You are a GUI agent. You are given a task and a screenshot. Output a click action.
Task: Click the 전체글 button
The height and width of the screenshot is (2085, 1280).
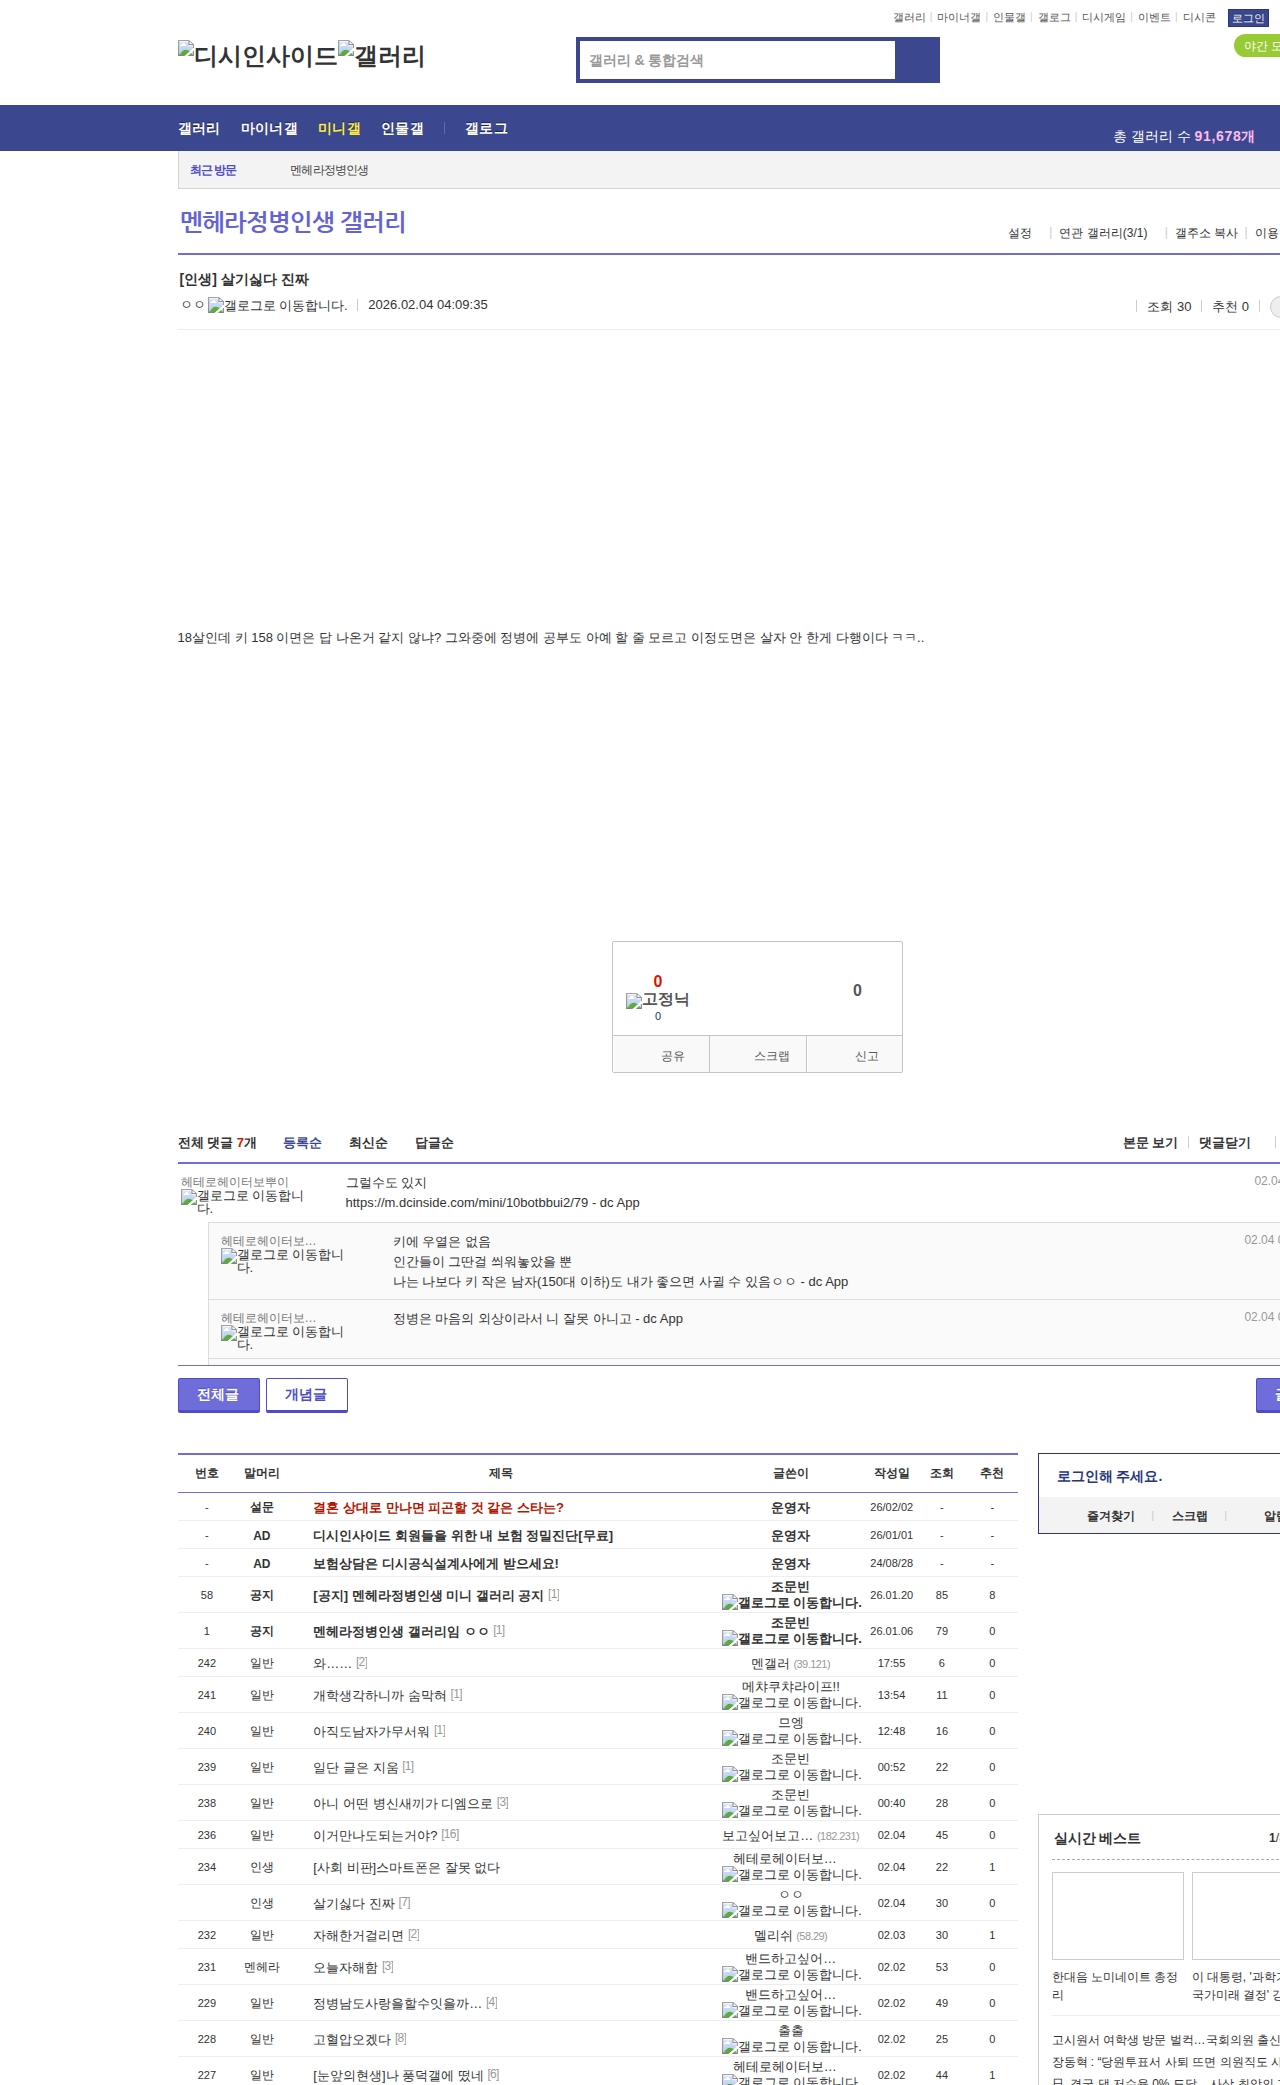click(218, 1395)
